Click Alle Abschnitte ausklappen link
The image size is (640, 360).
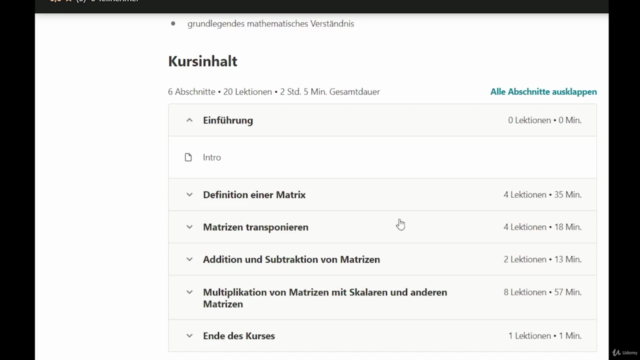(x=543, y=92)
